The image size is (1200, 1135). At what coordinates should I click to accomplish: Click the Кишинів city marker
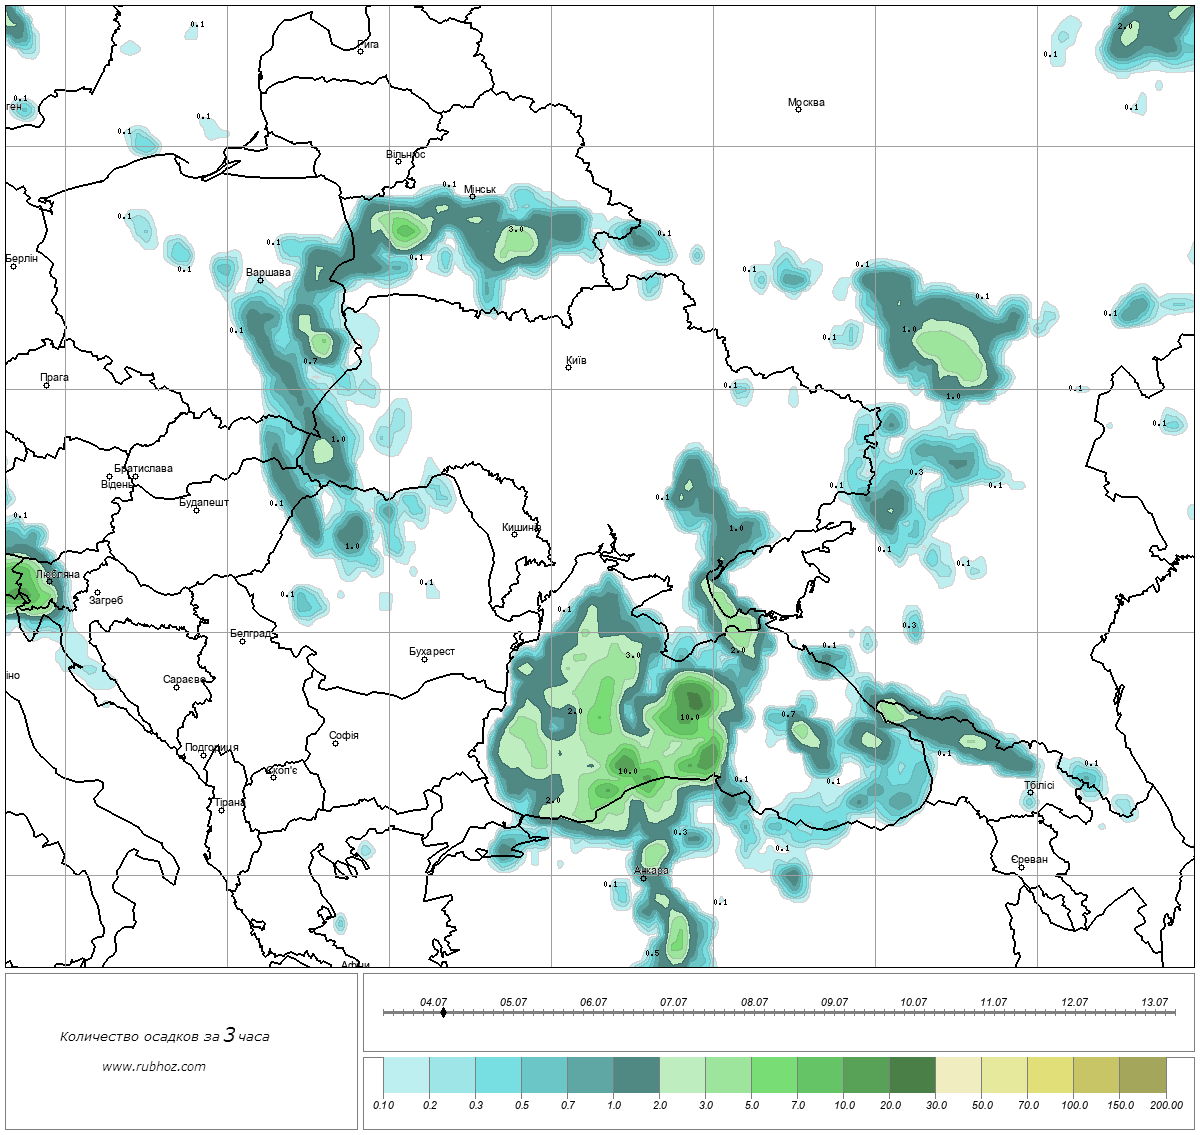tap(514, 534)
